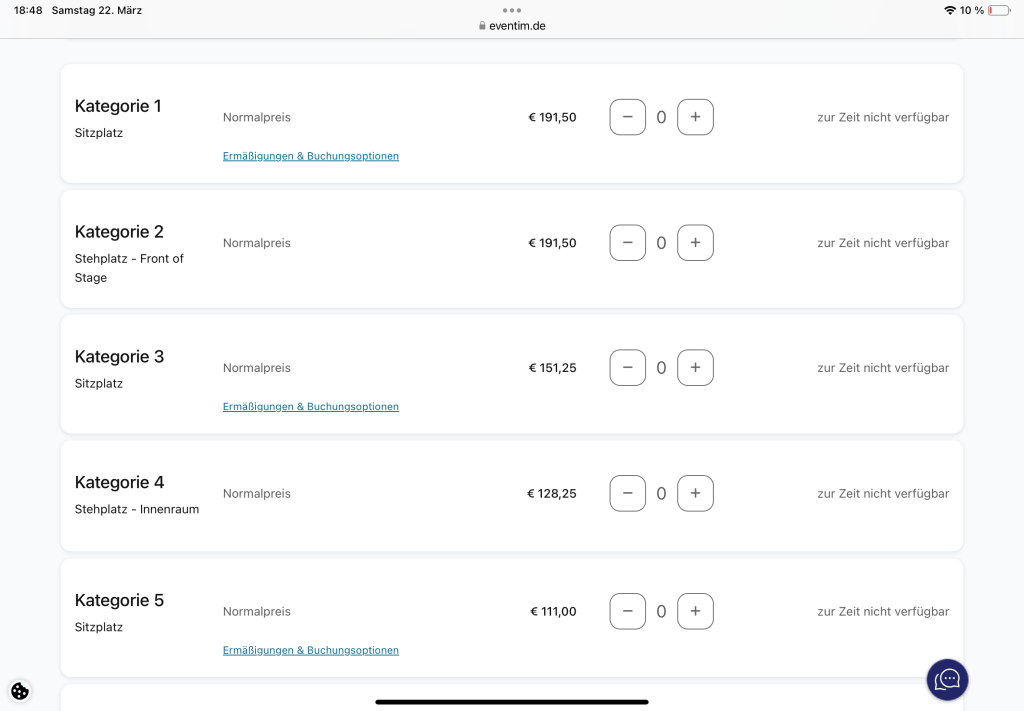Viewport: 1024px width, 711px height.
Task: Tap plus for Kategorie 4 Innenraum
Action: point(695,493)
